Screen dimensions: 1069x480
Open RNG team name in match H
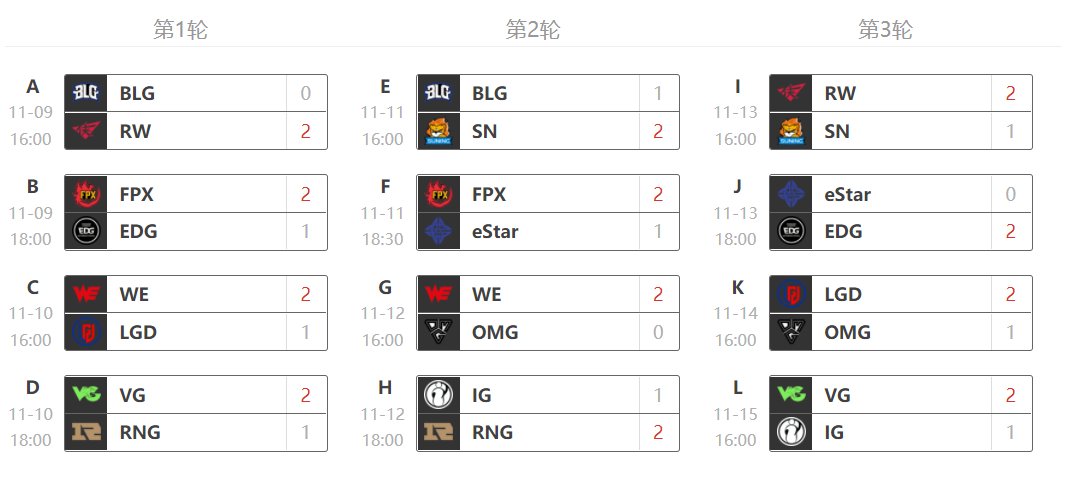pyautogui.click(x=492, y=432)
